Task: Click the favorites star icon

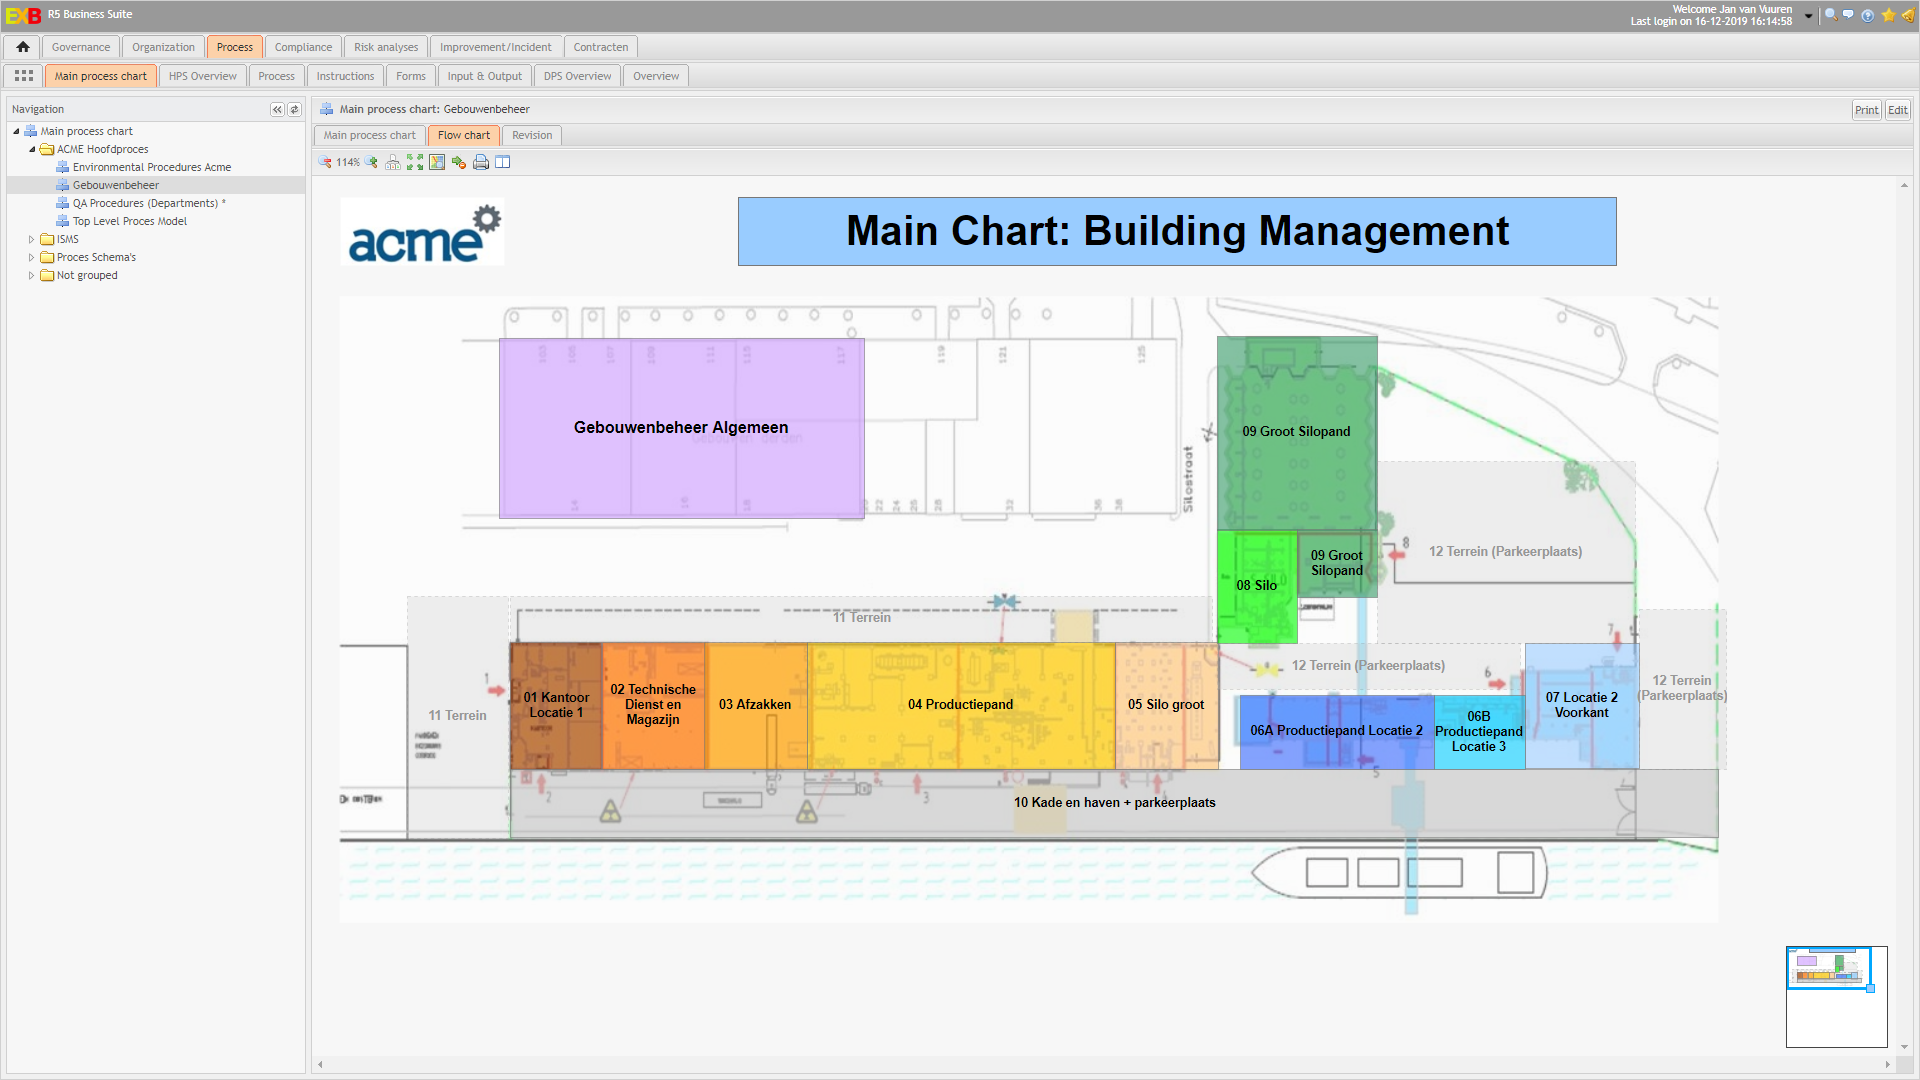Action: coord(1888,15)
